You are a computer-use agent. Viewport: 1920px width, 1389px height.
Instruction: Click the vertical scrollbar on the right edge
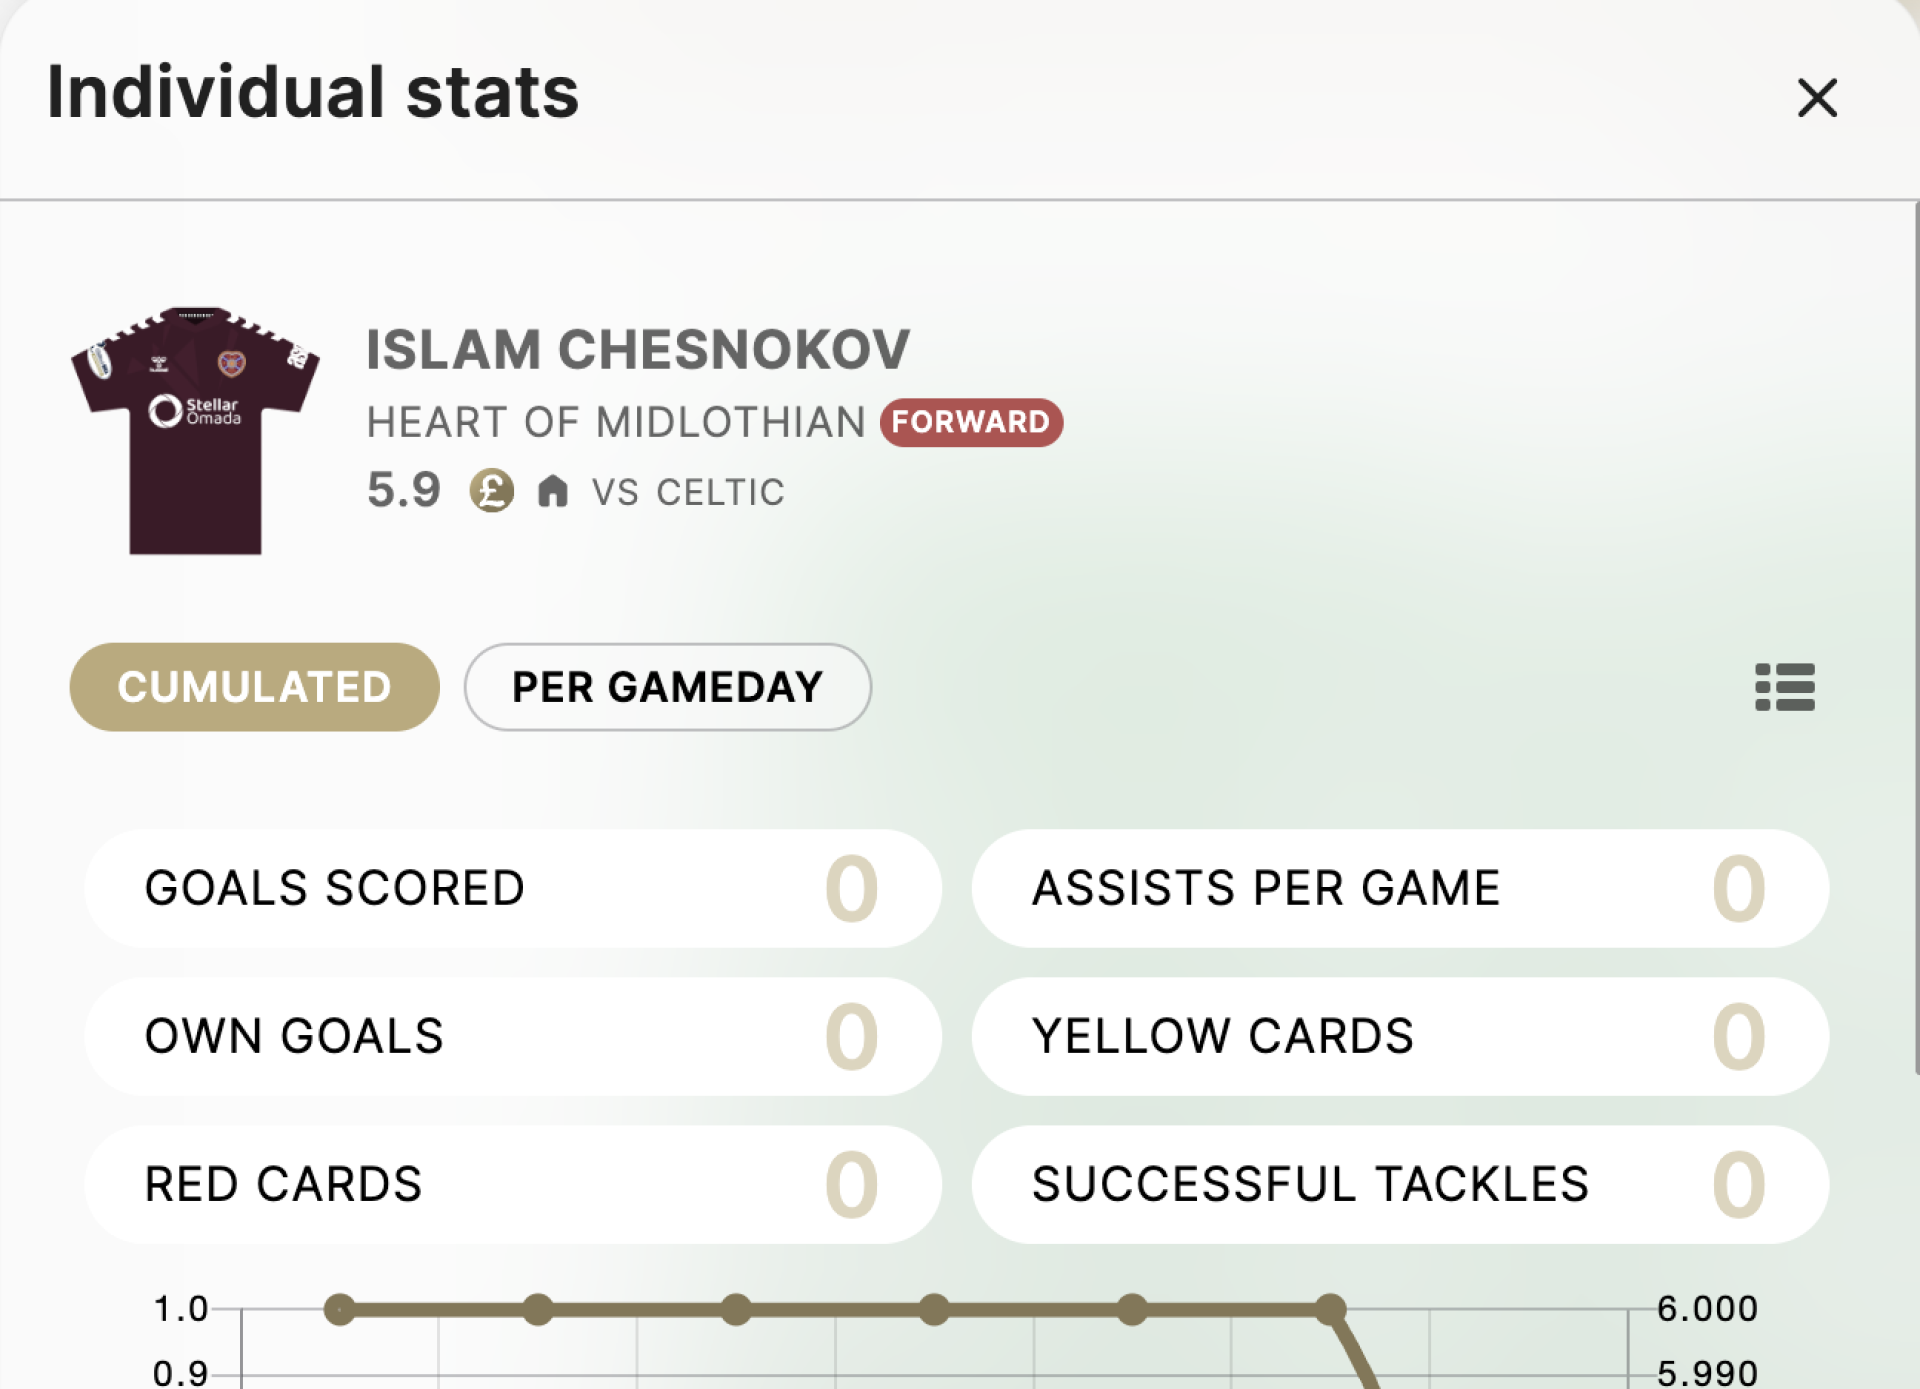point(1915,640)
